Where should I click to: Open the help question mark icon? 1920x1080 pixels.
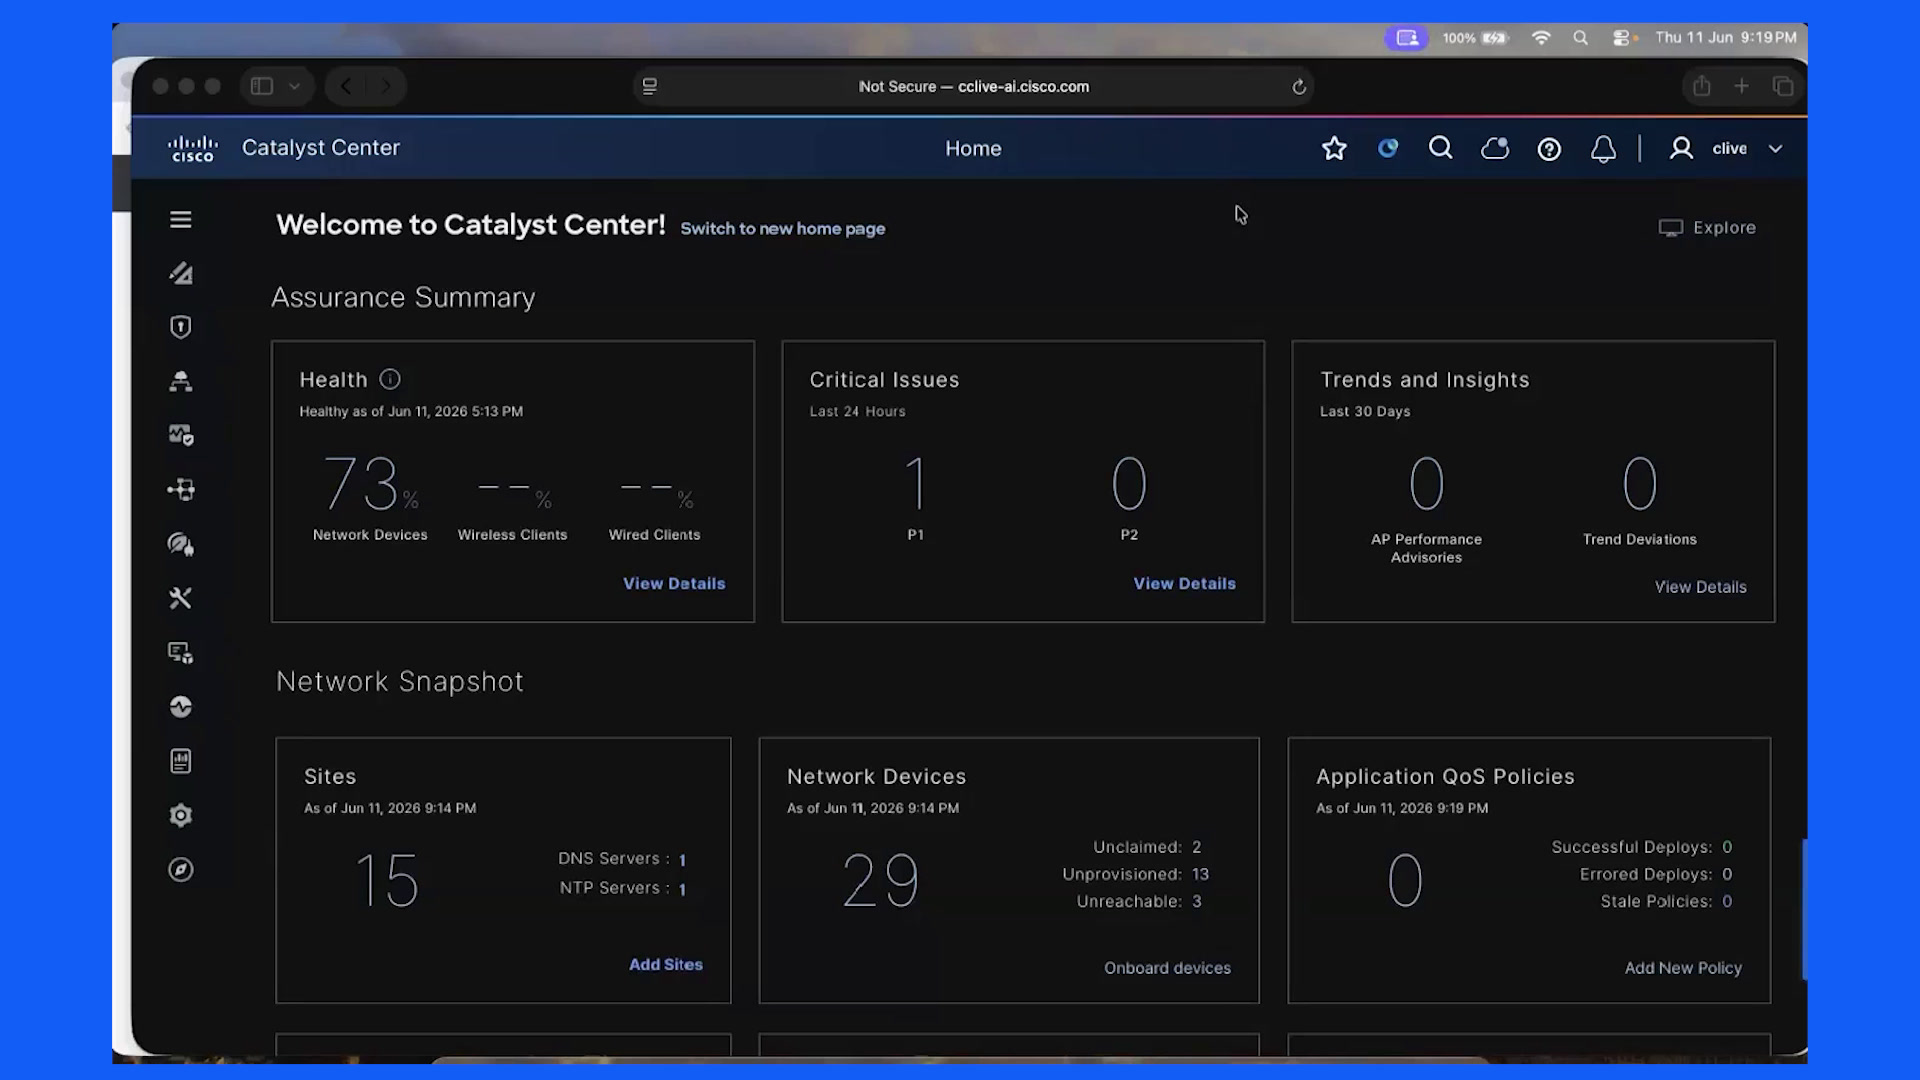(1549, 149)
